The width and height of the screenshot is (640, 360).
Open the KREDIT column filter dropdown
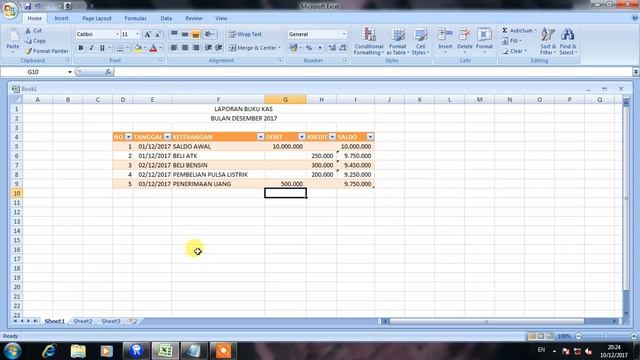pos(332,137)
